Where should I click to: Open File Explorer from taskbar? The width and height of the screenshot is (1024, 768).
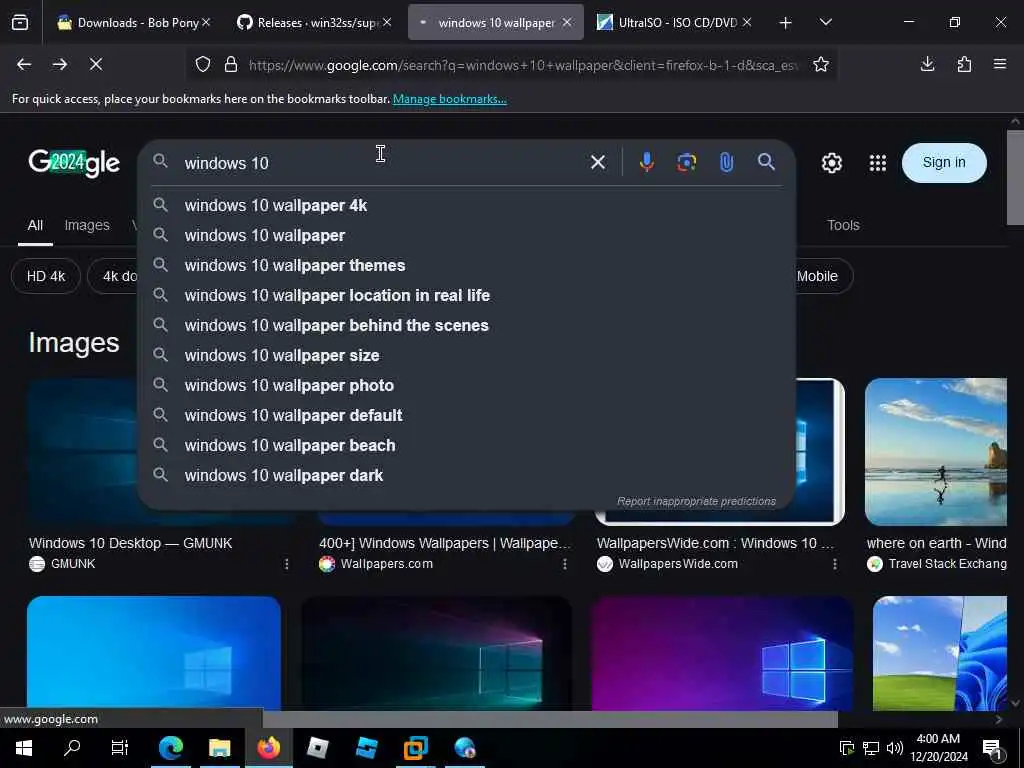click(219, 748)
